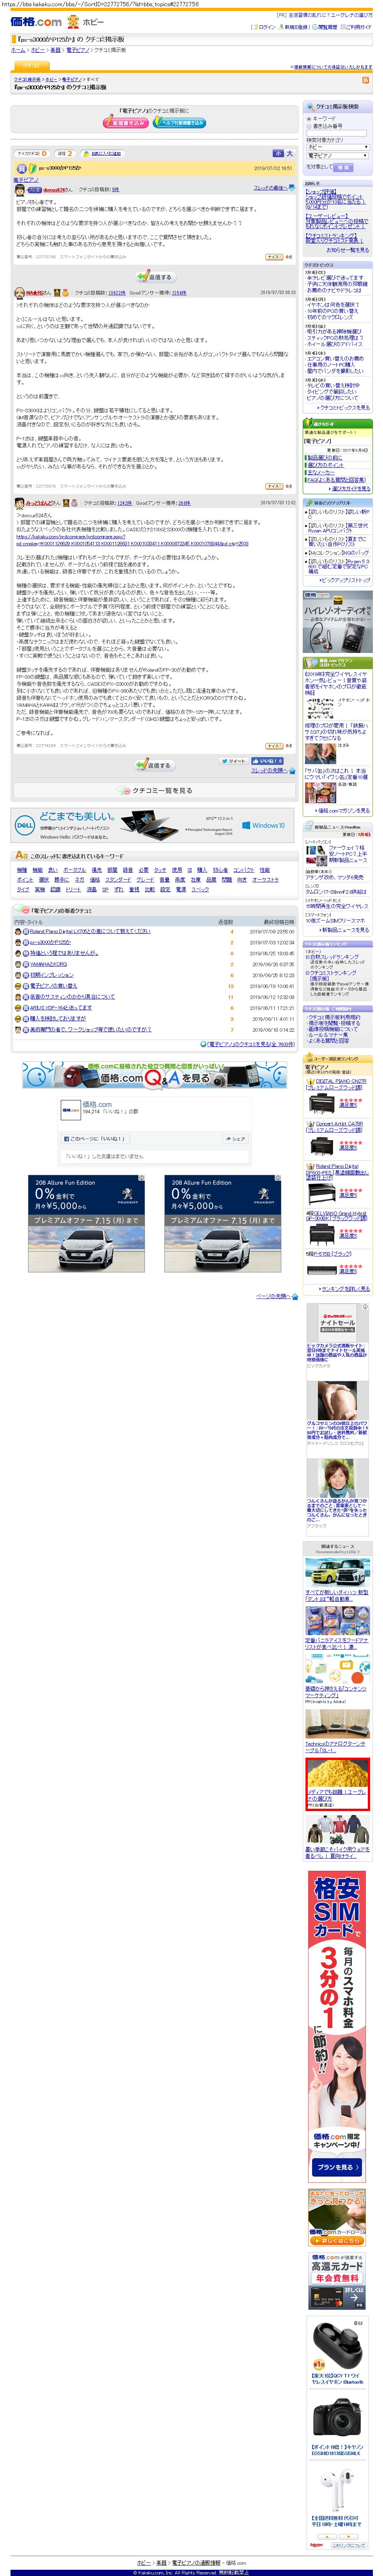Open the 電子ピアノの買い替え thread link
383x2576 pixels.
[x=54, y=986]
